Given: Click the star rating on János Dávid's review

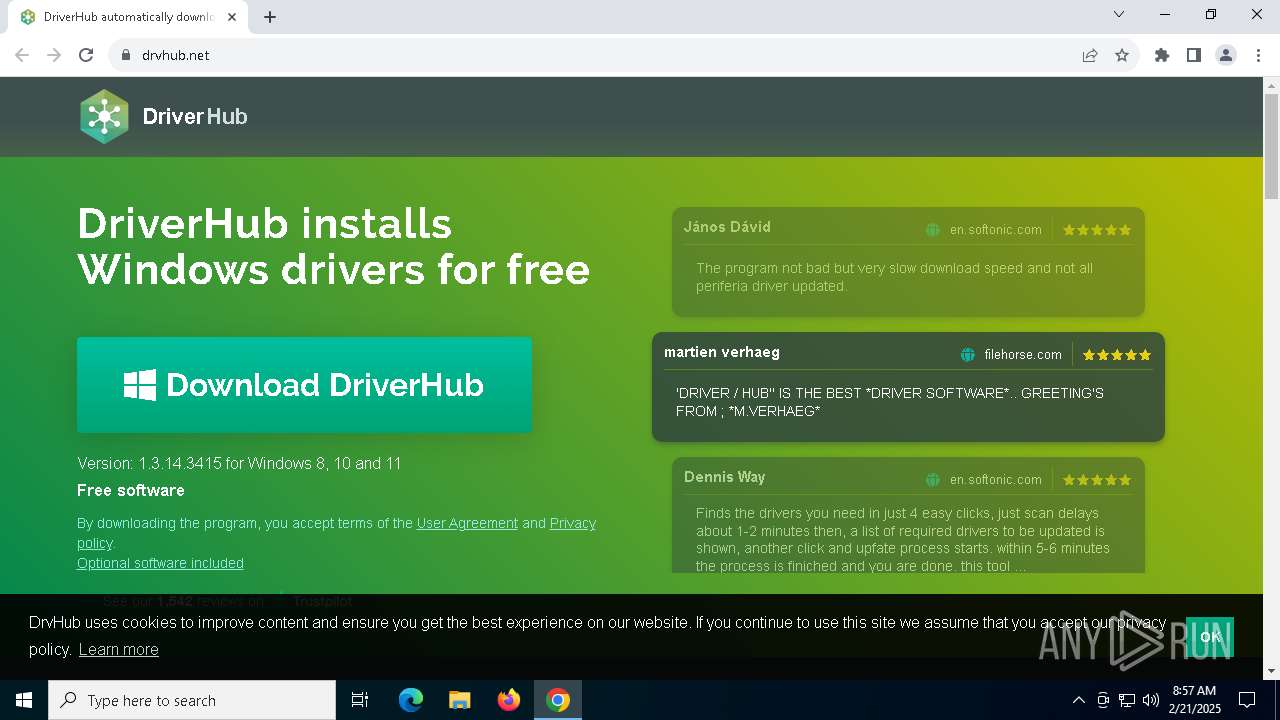Looking at the screenshot, I should point(1097,230).
